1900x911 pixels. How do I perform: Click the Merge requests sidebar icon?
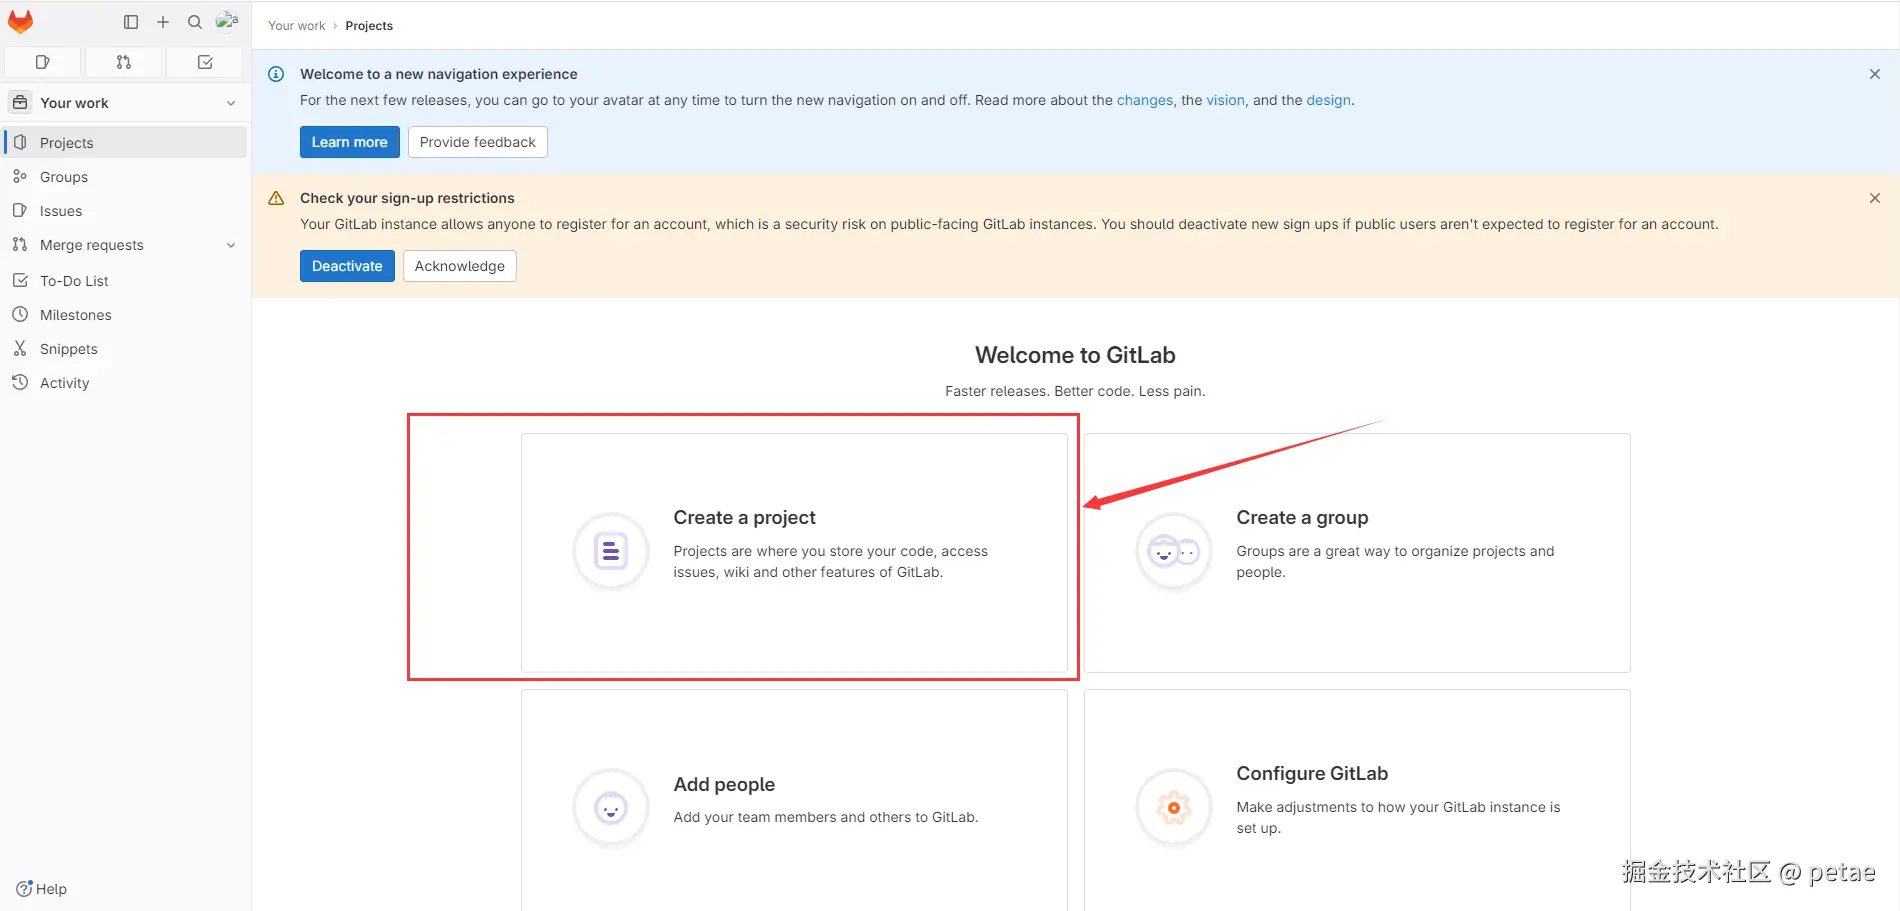tap(20, 244)
